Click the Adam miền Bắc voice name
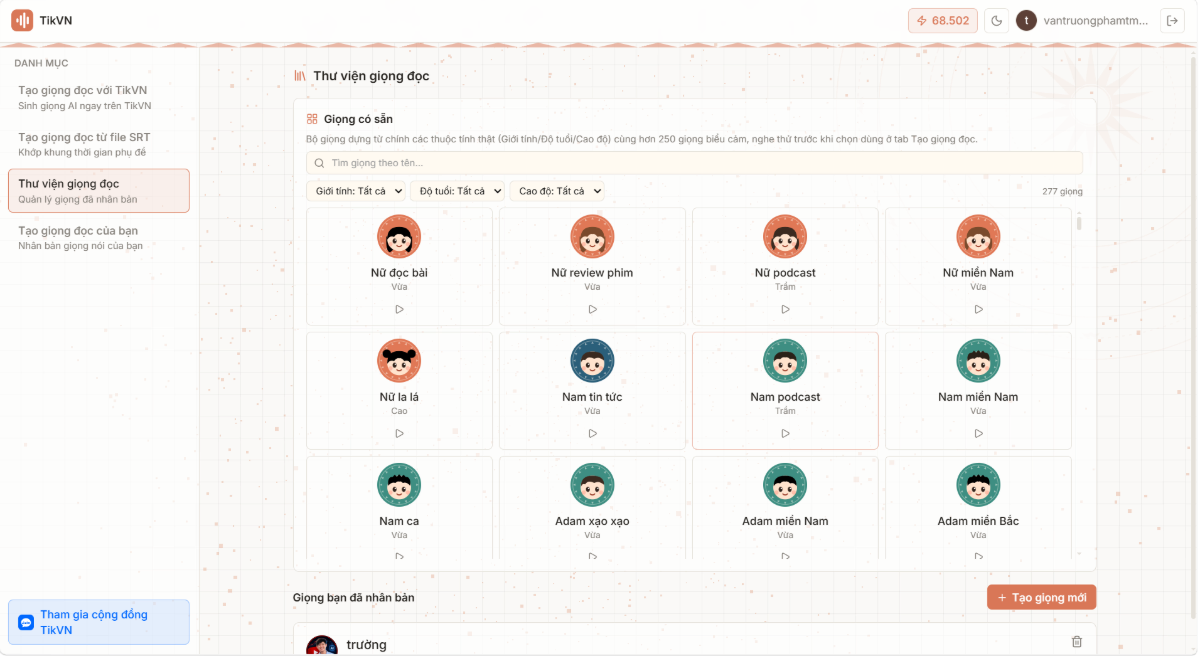Viewport: 1200px width, 656px height. 978,521
